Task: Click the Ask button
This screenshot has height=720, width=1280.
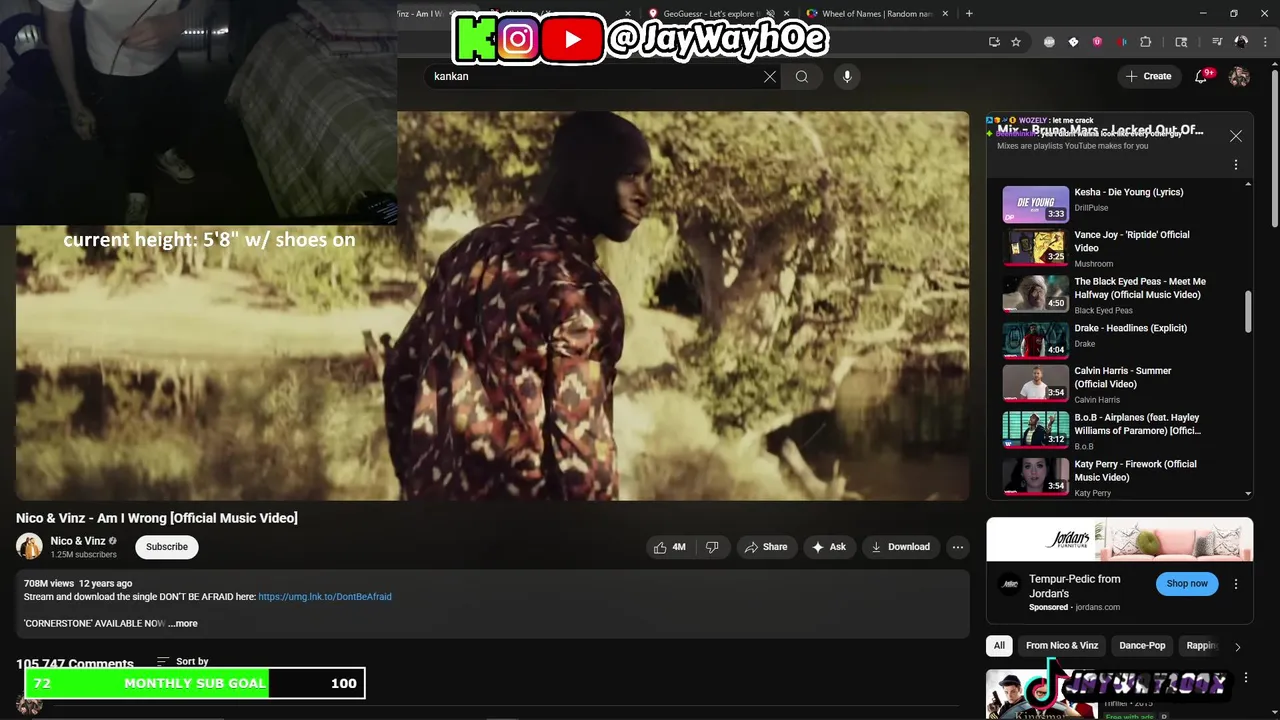Action: [x=829, y=547]
